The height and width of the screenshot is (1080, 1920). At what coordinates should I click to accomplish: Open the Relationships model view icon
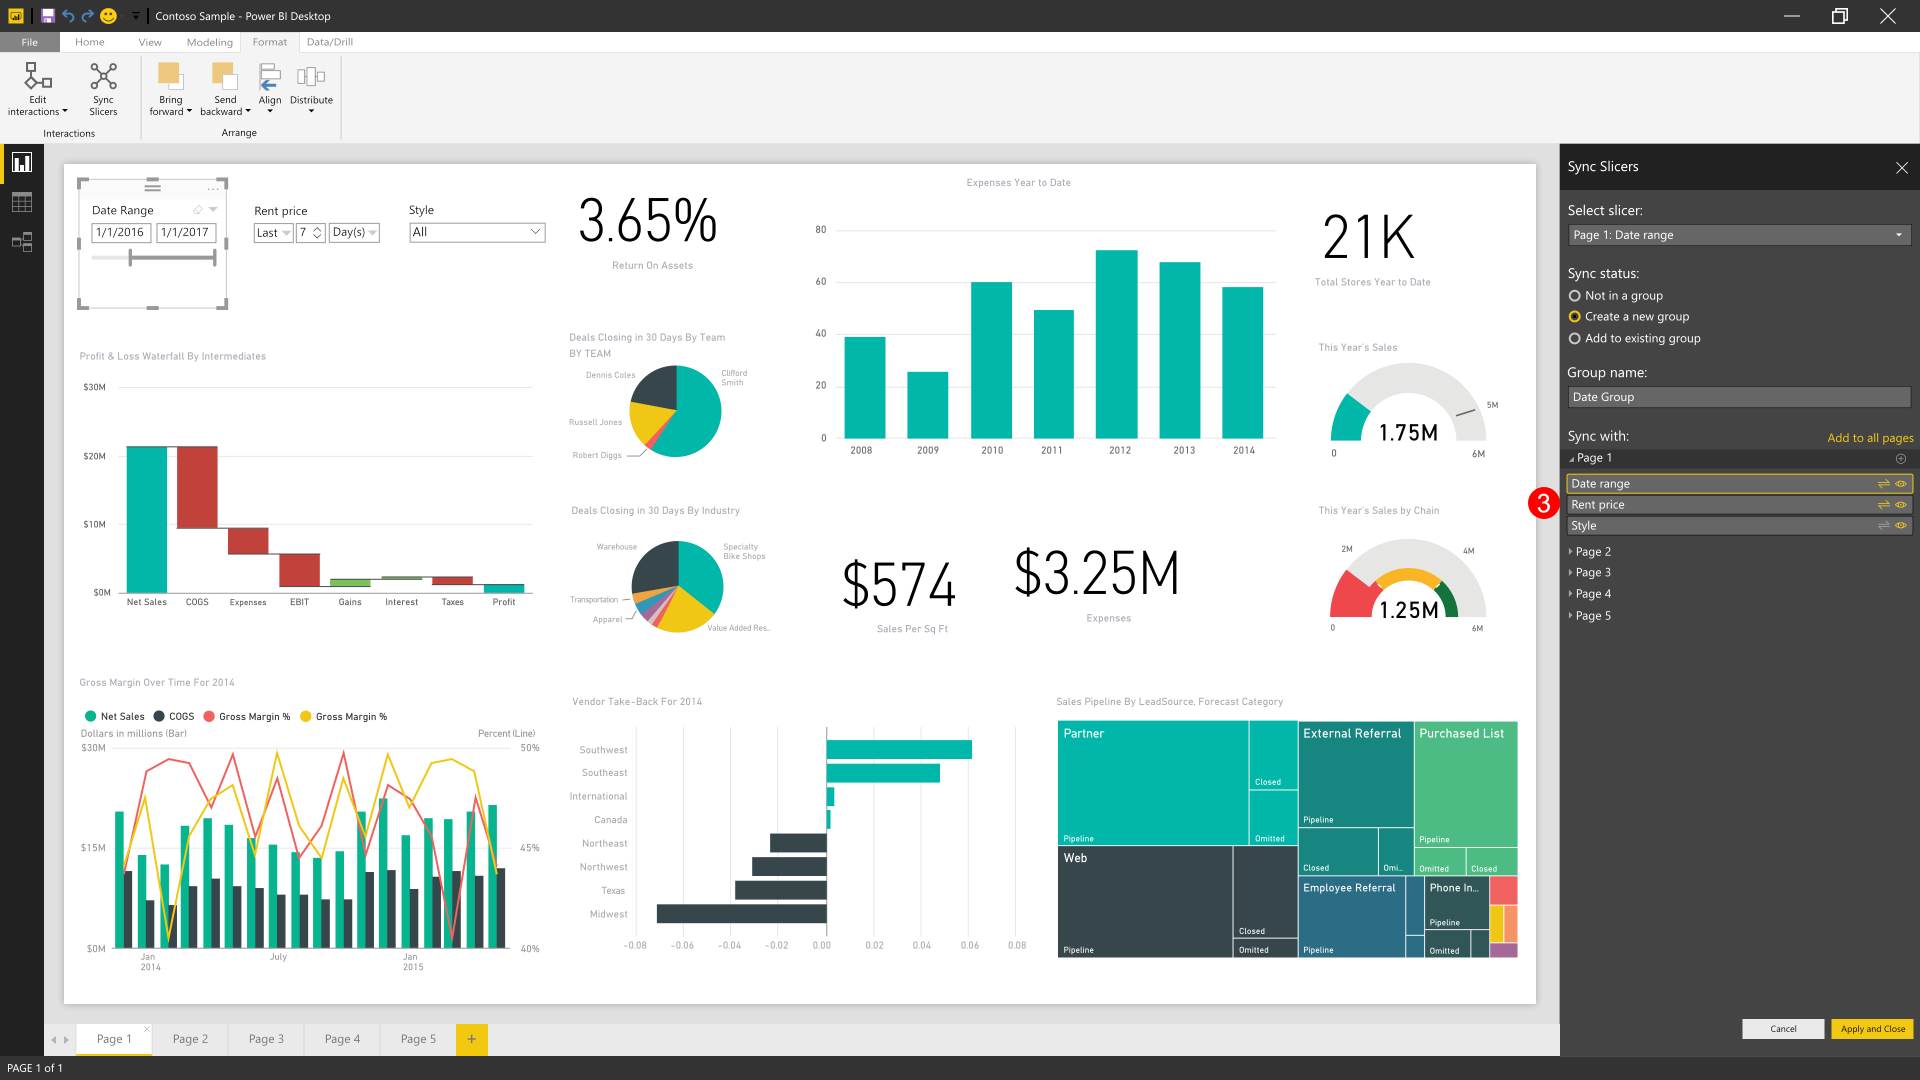pos(22,242)
